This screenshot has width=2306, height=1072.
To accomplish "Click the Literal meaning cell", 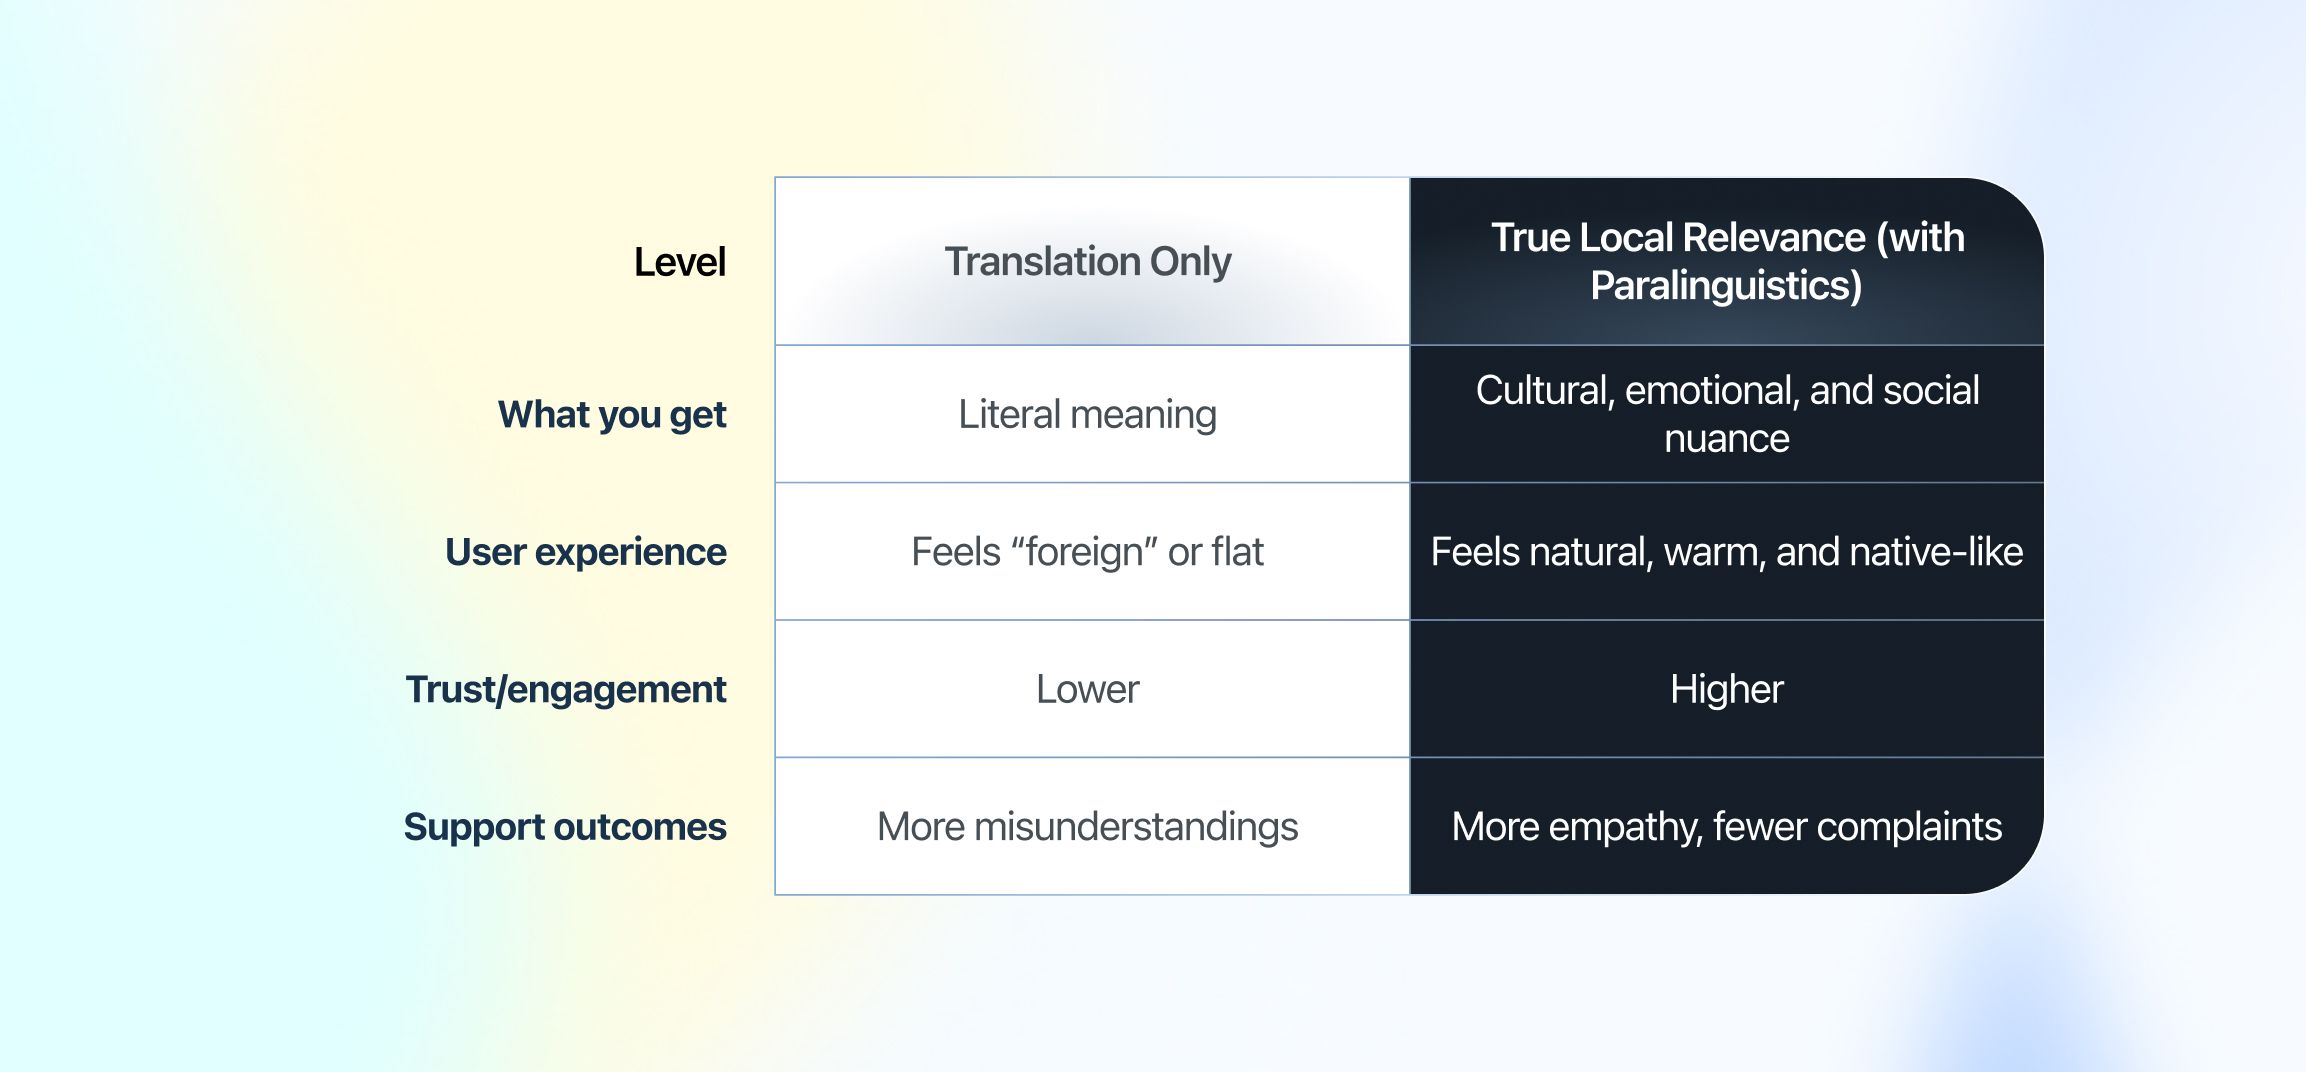I will [1087, 414].
